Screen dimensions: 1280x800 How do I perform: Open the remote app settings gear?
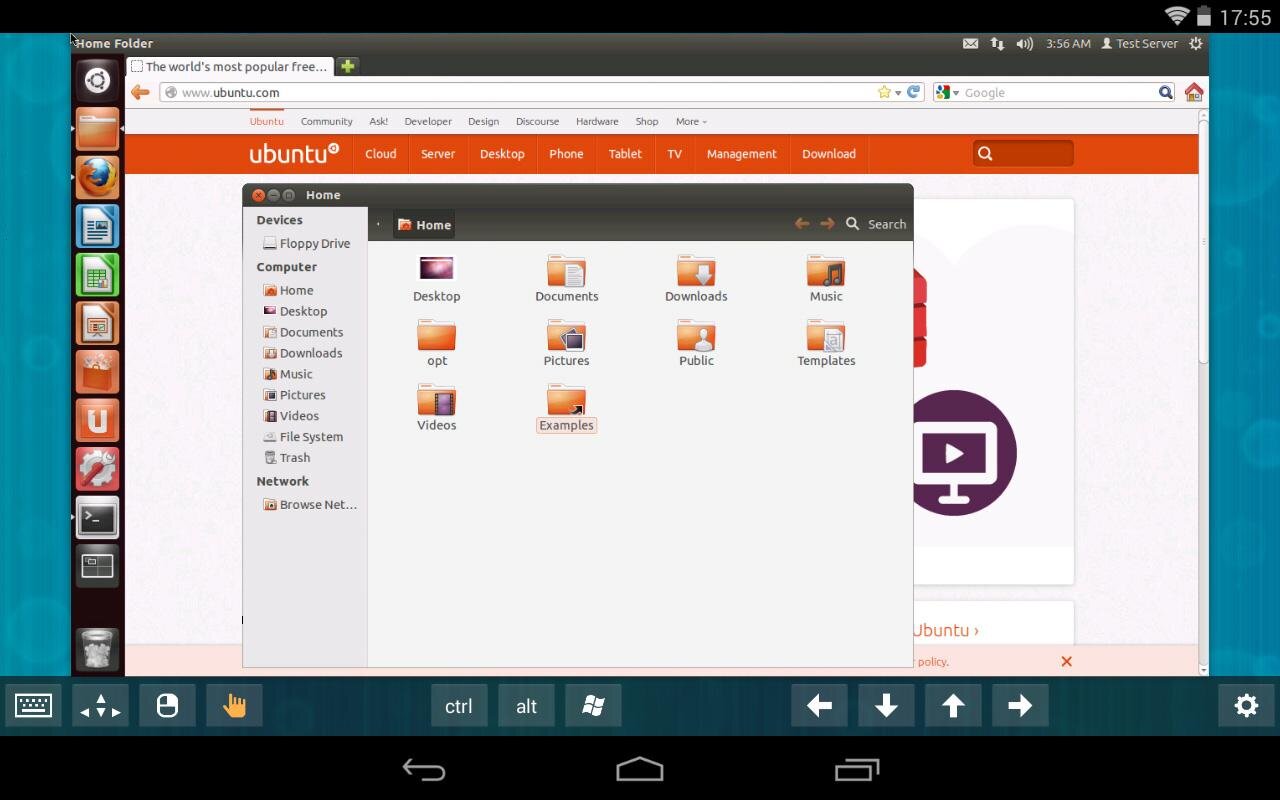point(1246,706)
